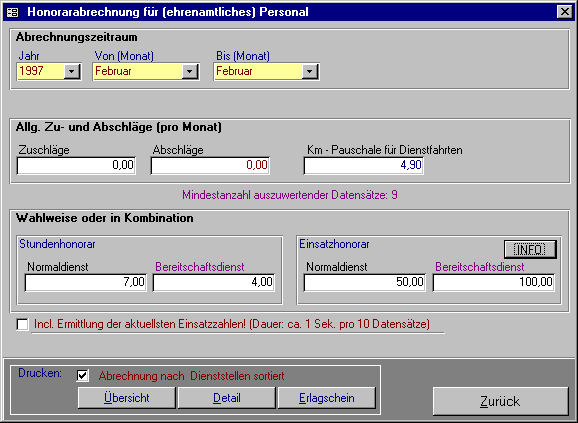The image size is (578, 423).
Task: Select the Zuschläge input field
Action: tap(76, 165)
